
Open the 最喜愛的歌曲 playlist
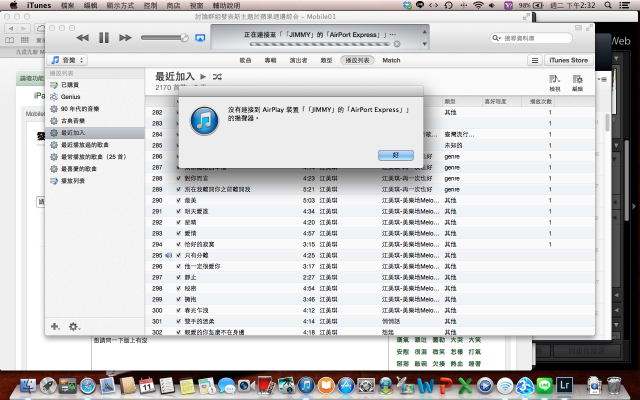point(79,169)
